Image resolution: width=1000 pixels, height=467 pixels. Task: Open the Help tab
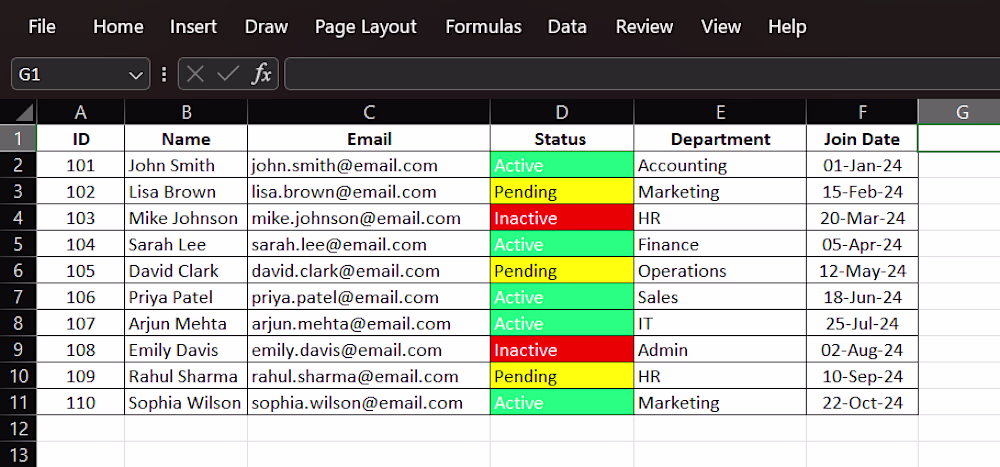[x=787, y=27]
